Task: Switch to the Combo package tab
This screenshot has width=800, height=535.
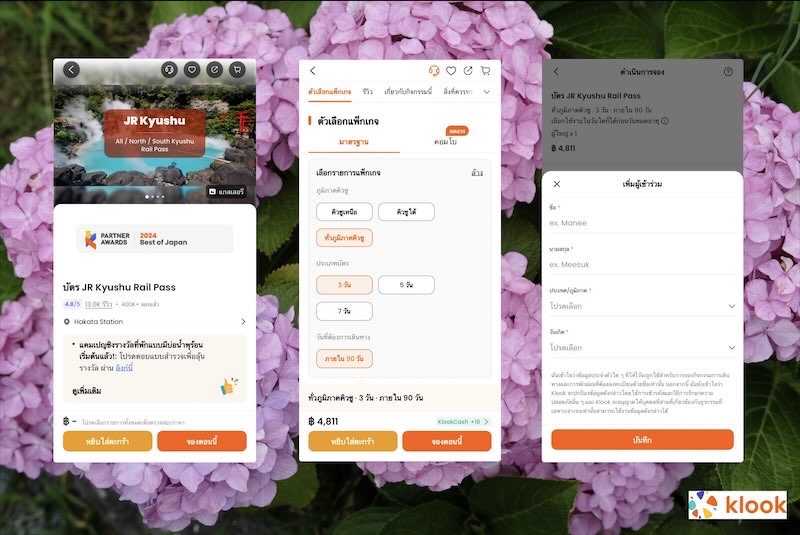Action: tap(445, 142)
